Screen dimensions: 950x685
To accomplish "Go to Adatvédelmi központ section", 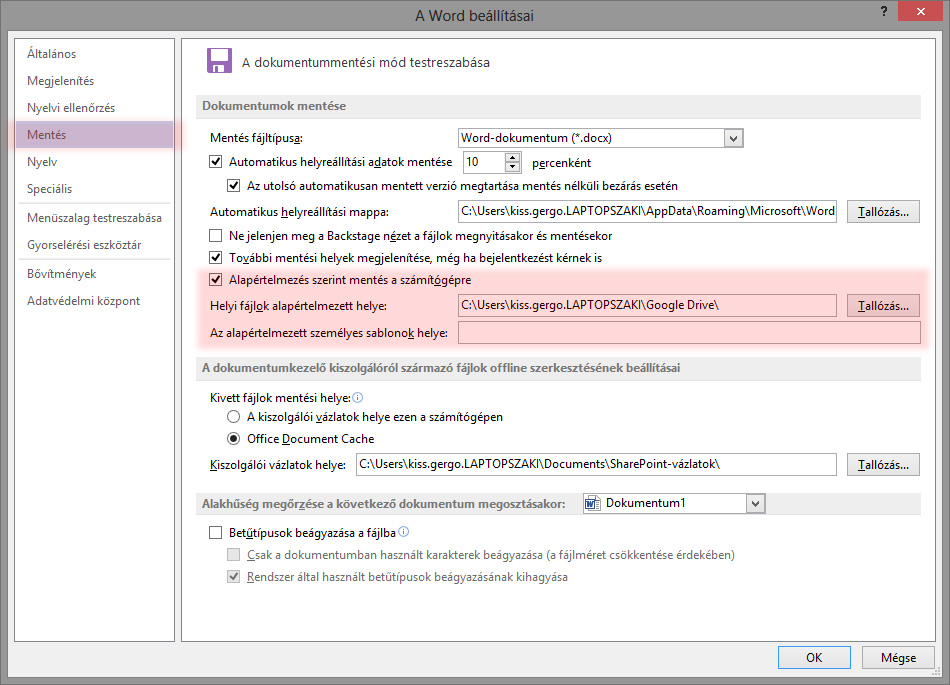I will 83,301.
